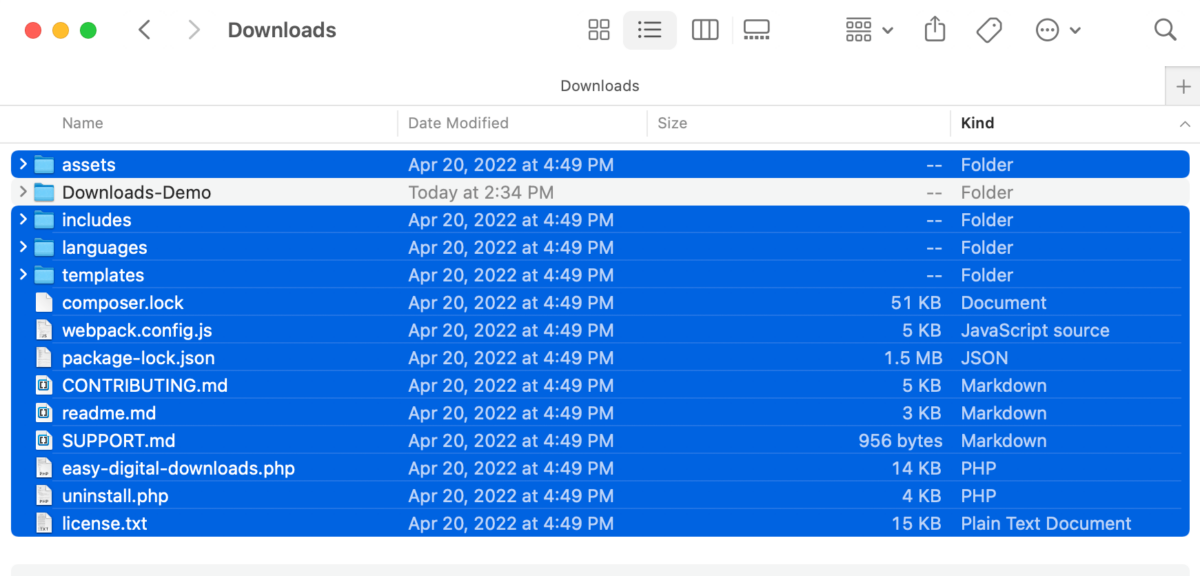1200x576 pixels.
Task: Sort files by the Kind column
Action: click(977, 123)
